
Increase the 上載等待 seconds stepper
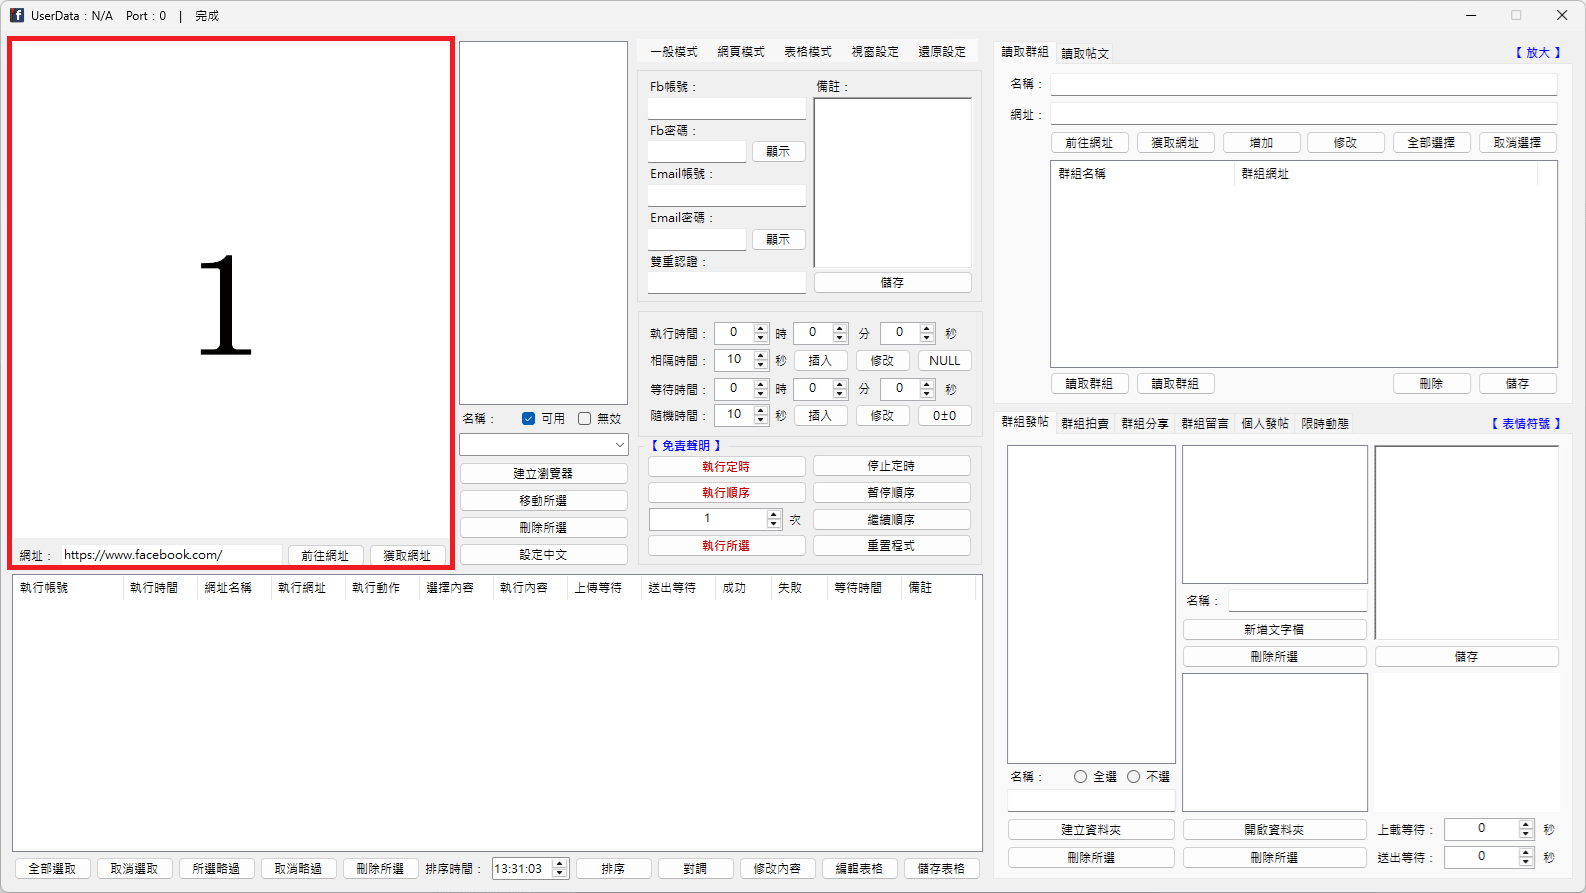(1526, 825)
